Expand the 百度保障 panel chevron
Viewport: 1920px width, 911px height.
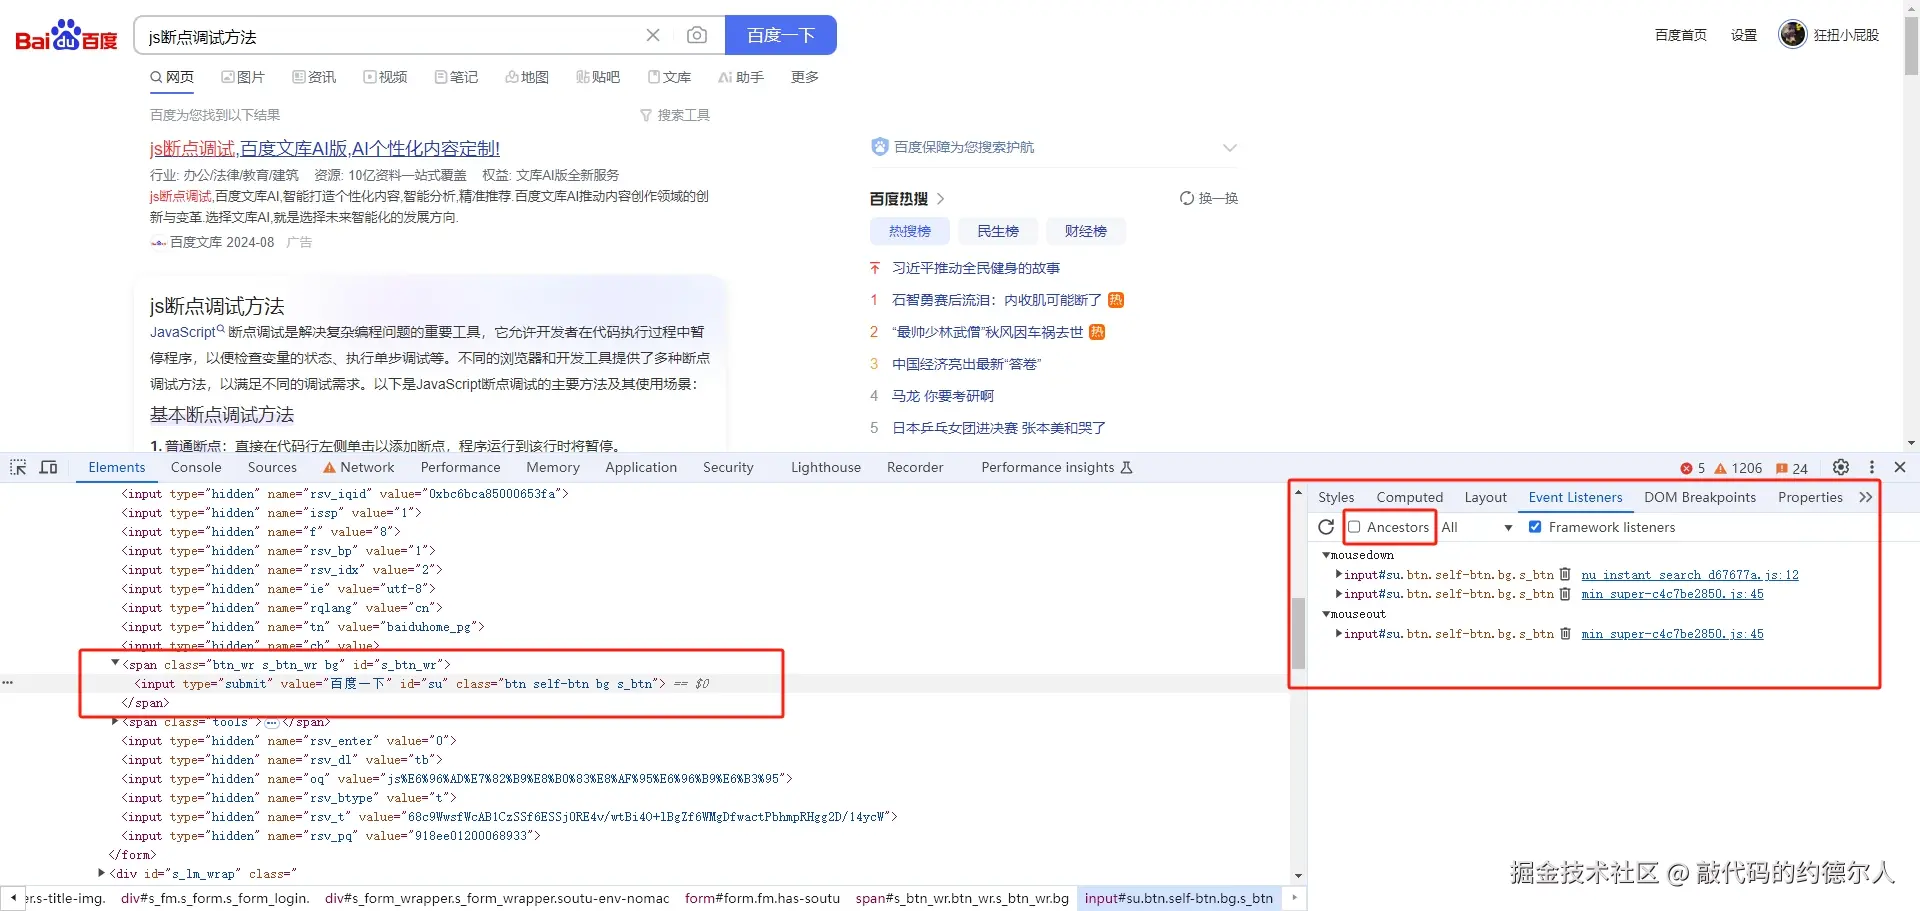coord(1229,147)
